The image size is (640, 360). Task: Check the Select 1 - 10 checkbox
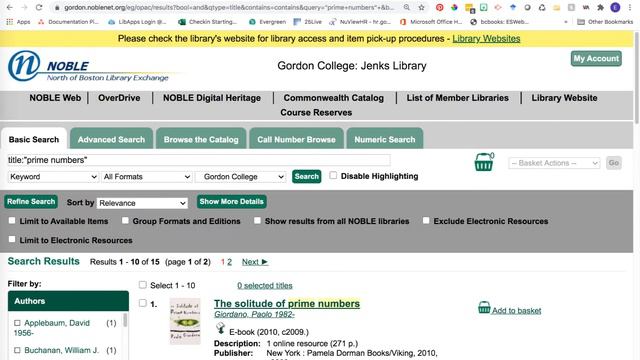[142, 284]
